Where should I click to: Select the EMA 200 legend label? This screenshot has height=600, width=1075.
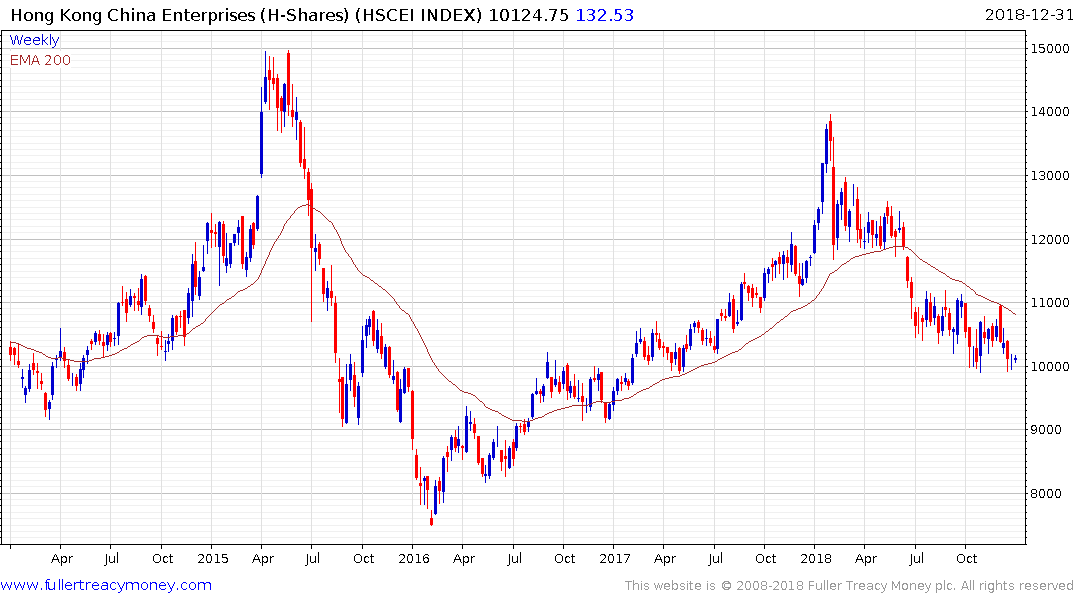pos(40,60)
